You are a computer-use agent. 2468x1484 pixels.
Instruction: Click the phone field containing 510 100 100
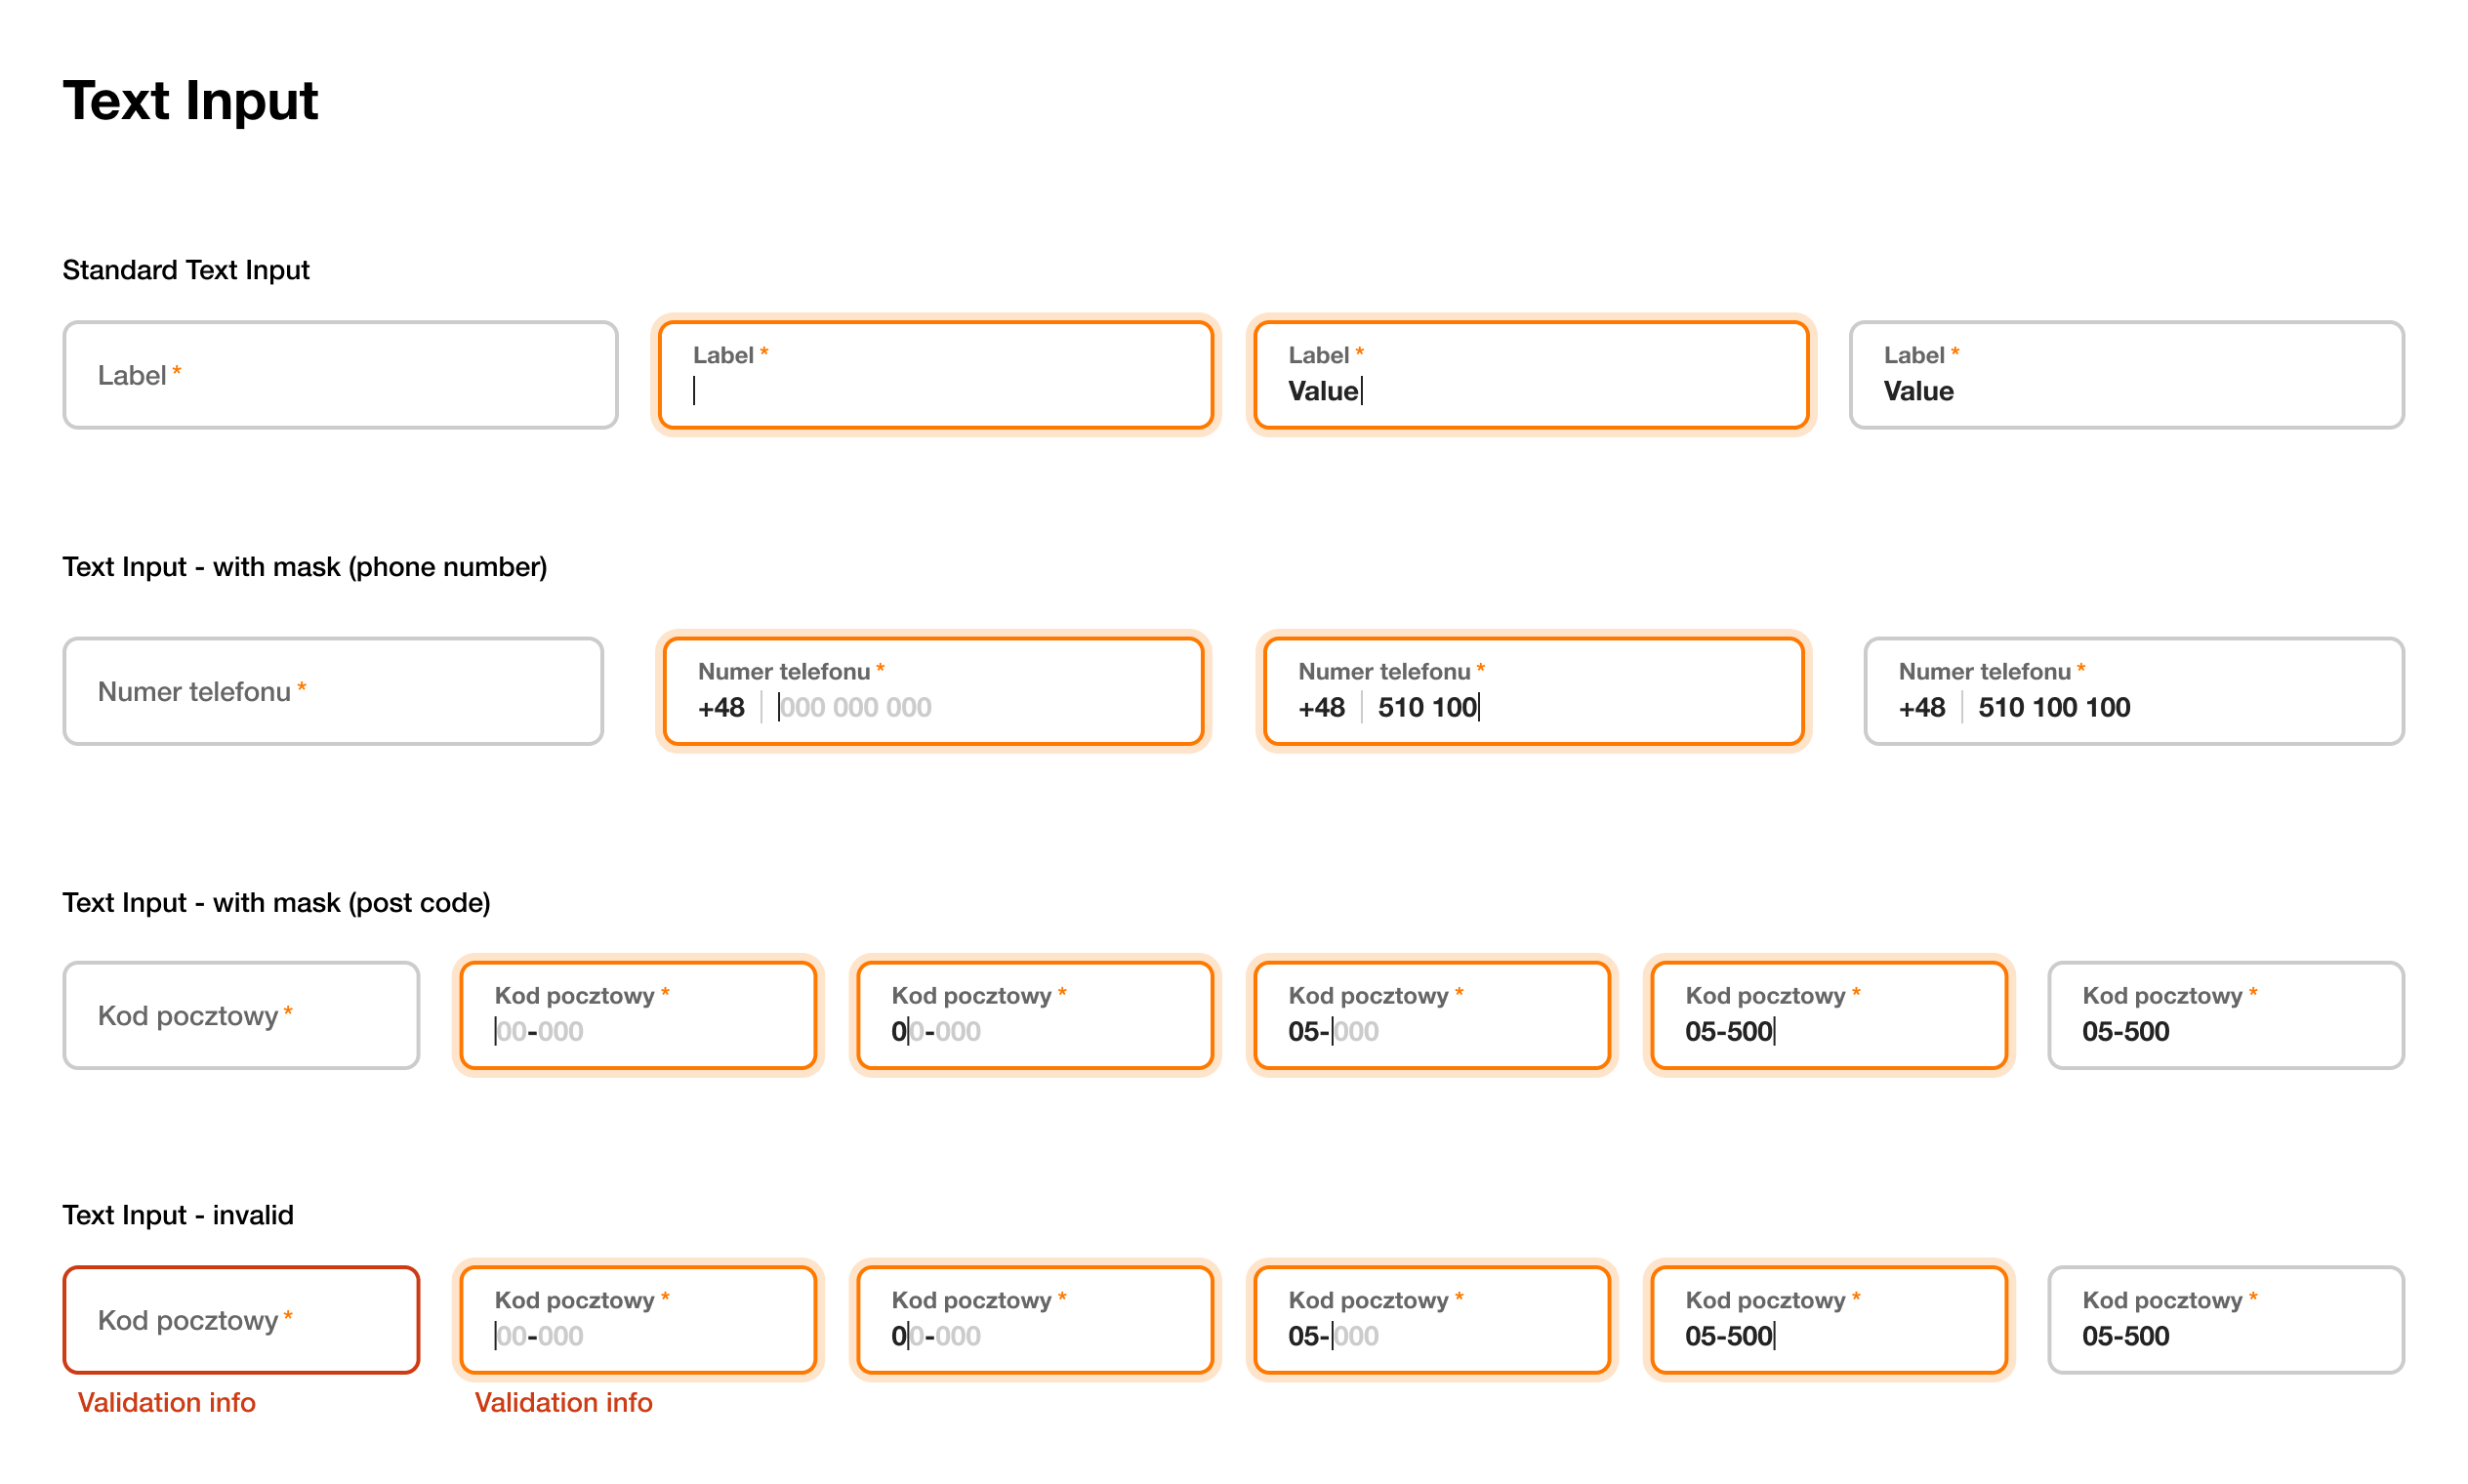(2133, 691)
